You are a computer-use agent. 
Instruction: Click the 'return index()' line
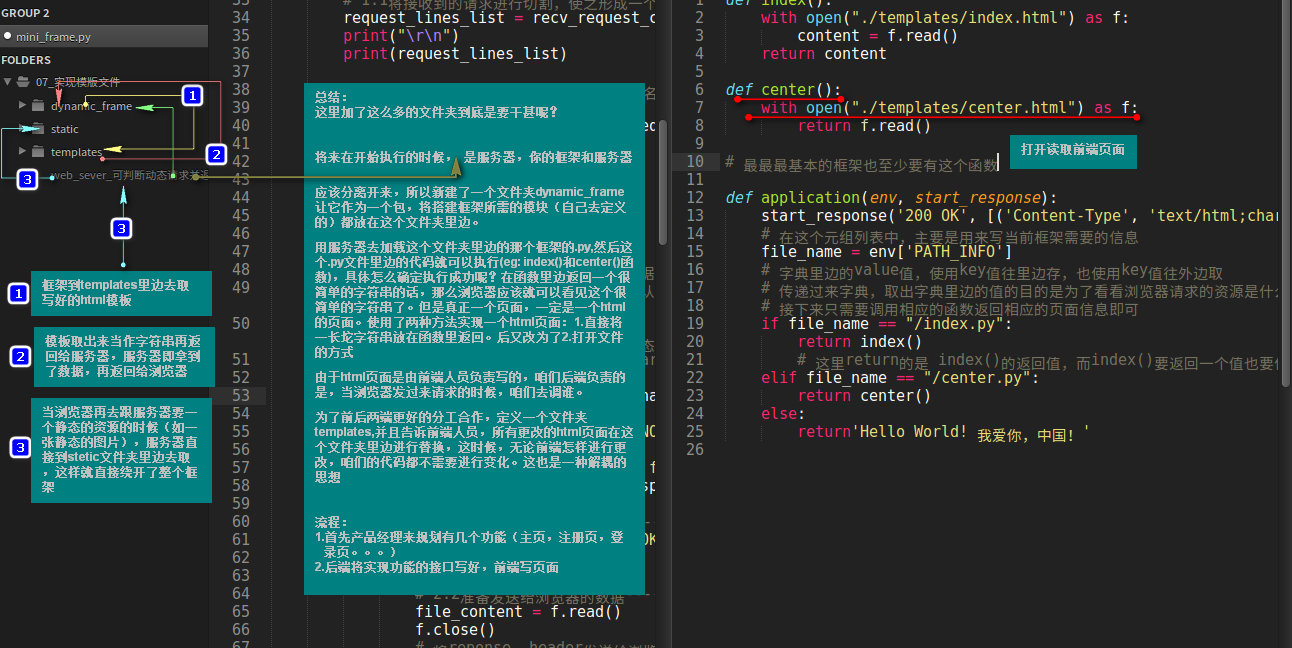pyautogui.click(x=860, y=342)
